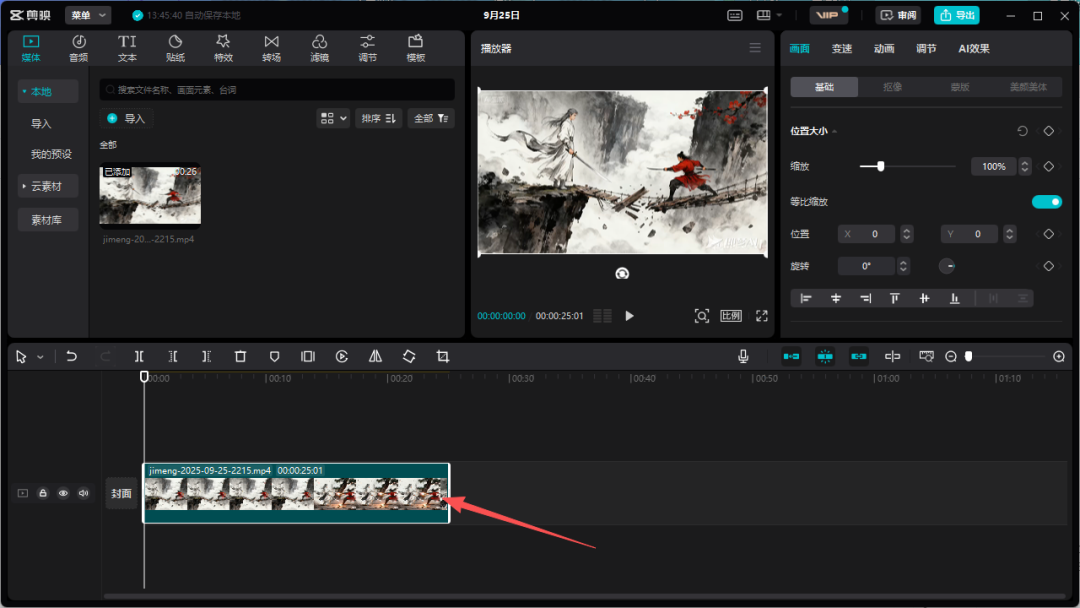Click the 缩放 scale slider handle

880,166
